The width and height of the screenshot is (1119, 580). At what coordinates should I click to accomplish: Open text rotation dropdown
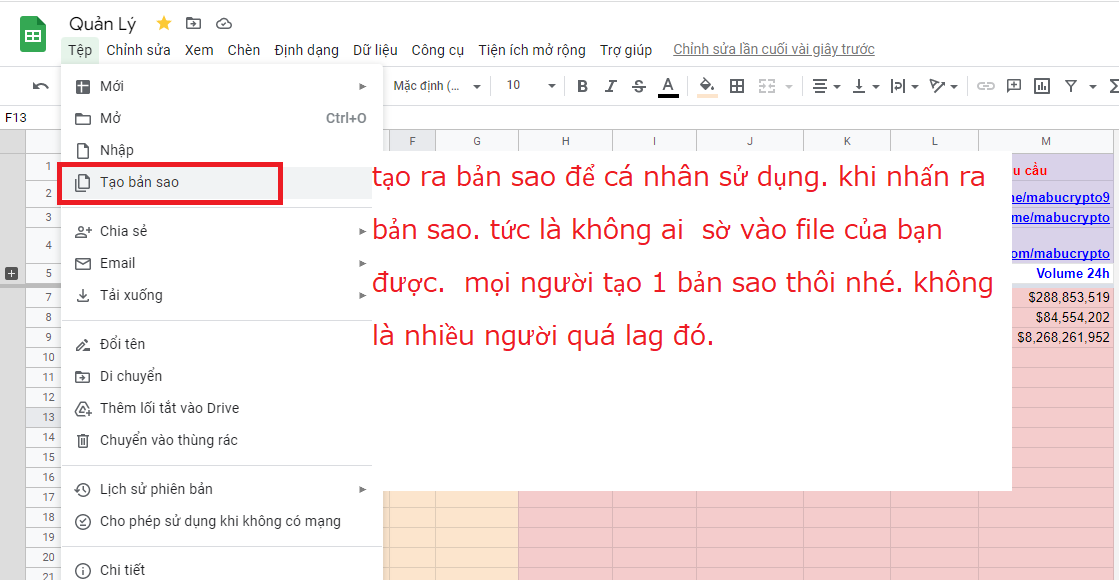[x=943, y=86]
